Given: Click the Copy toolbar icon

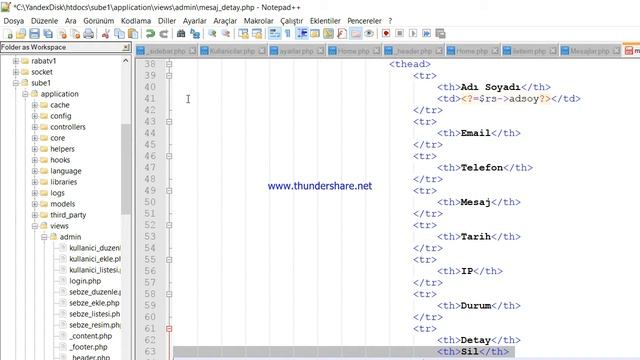Looking at the screenshot, I should coord(119,34).
